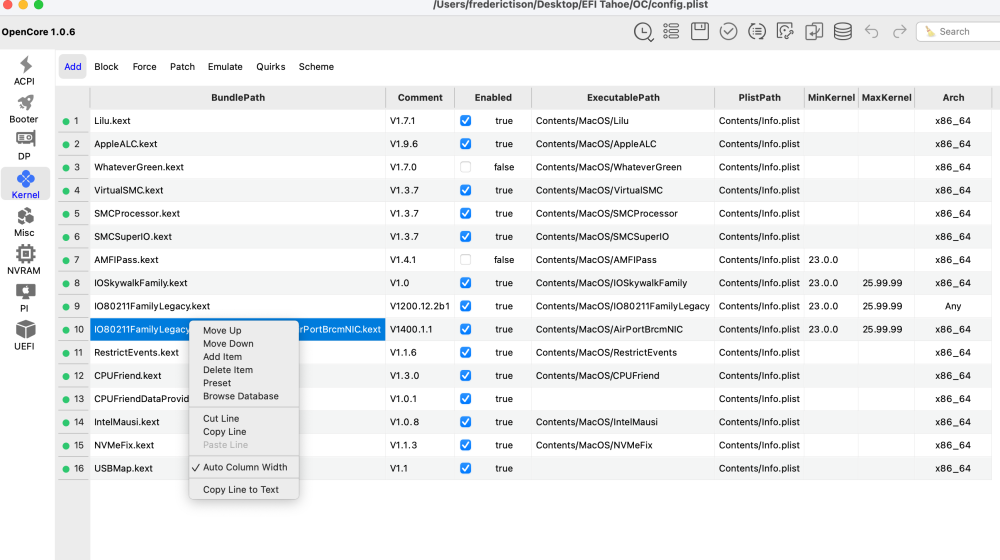This screenshot has height=560, width=1000.
Task: Toggle the IOSkywalkFamily.kext enabled checkbox
Action: coord(466,283)
